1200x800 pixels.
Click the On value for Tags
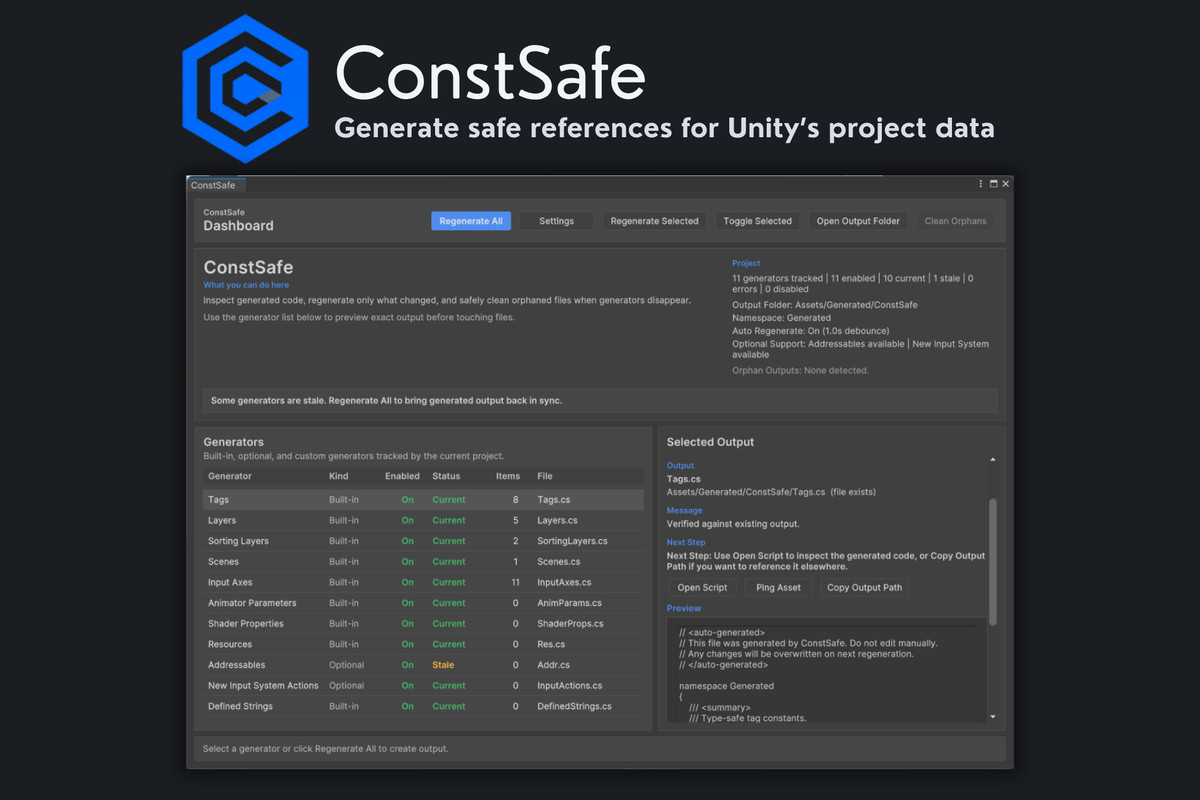(408, 499)
